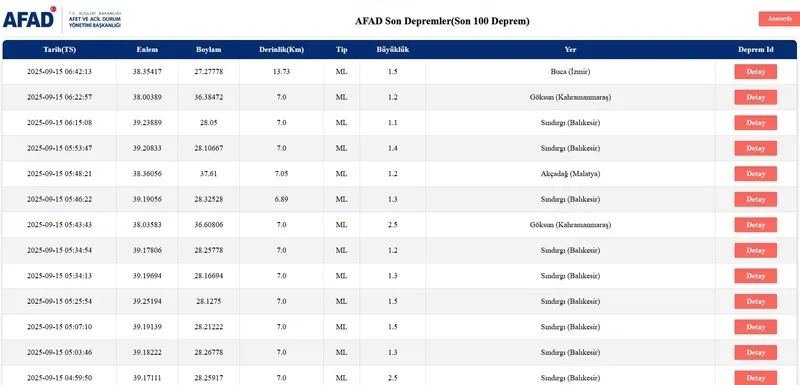Select magnitude 2.5 in the 05:43:43 row
Image resolution: width=800 pixels, height=385 pixels.
click(x=392, y=224)
